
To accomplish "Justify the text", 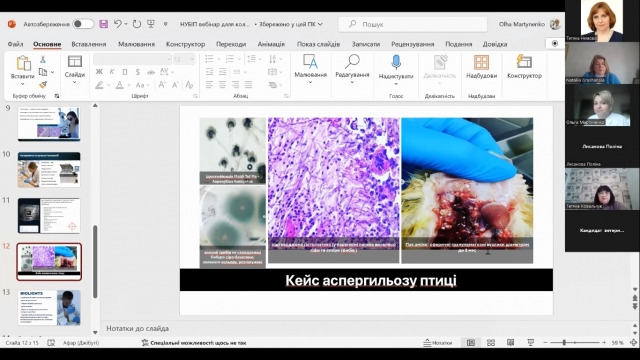I will pyautogui.click(x=249, y=85).
